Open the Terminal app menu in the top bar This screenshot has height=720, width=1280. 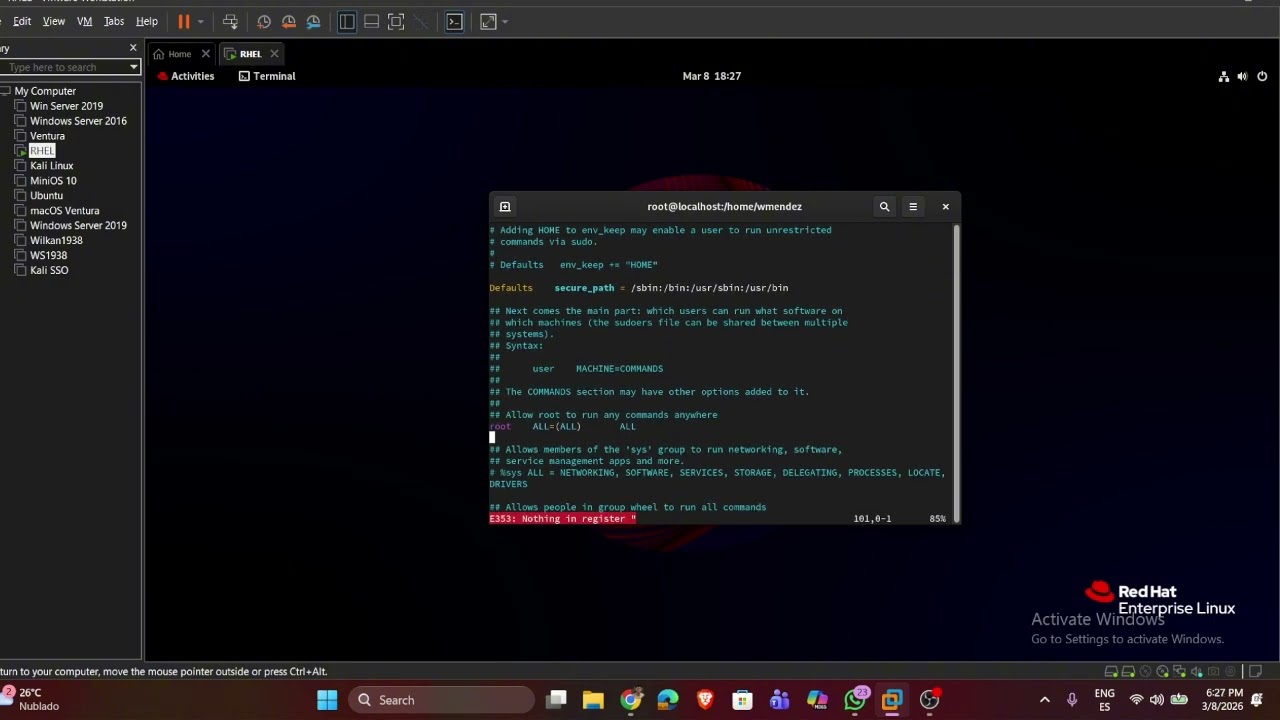click(267, 76)
